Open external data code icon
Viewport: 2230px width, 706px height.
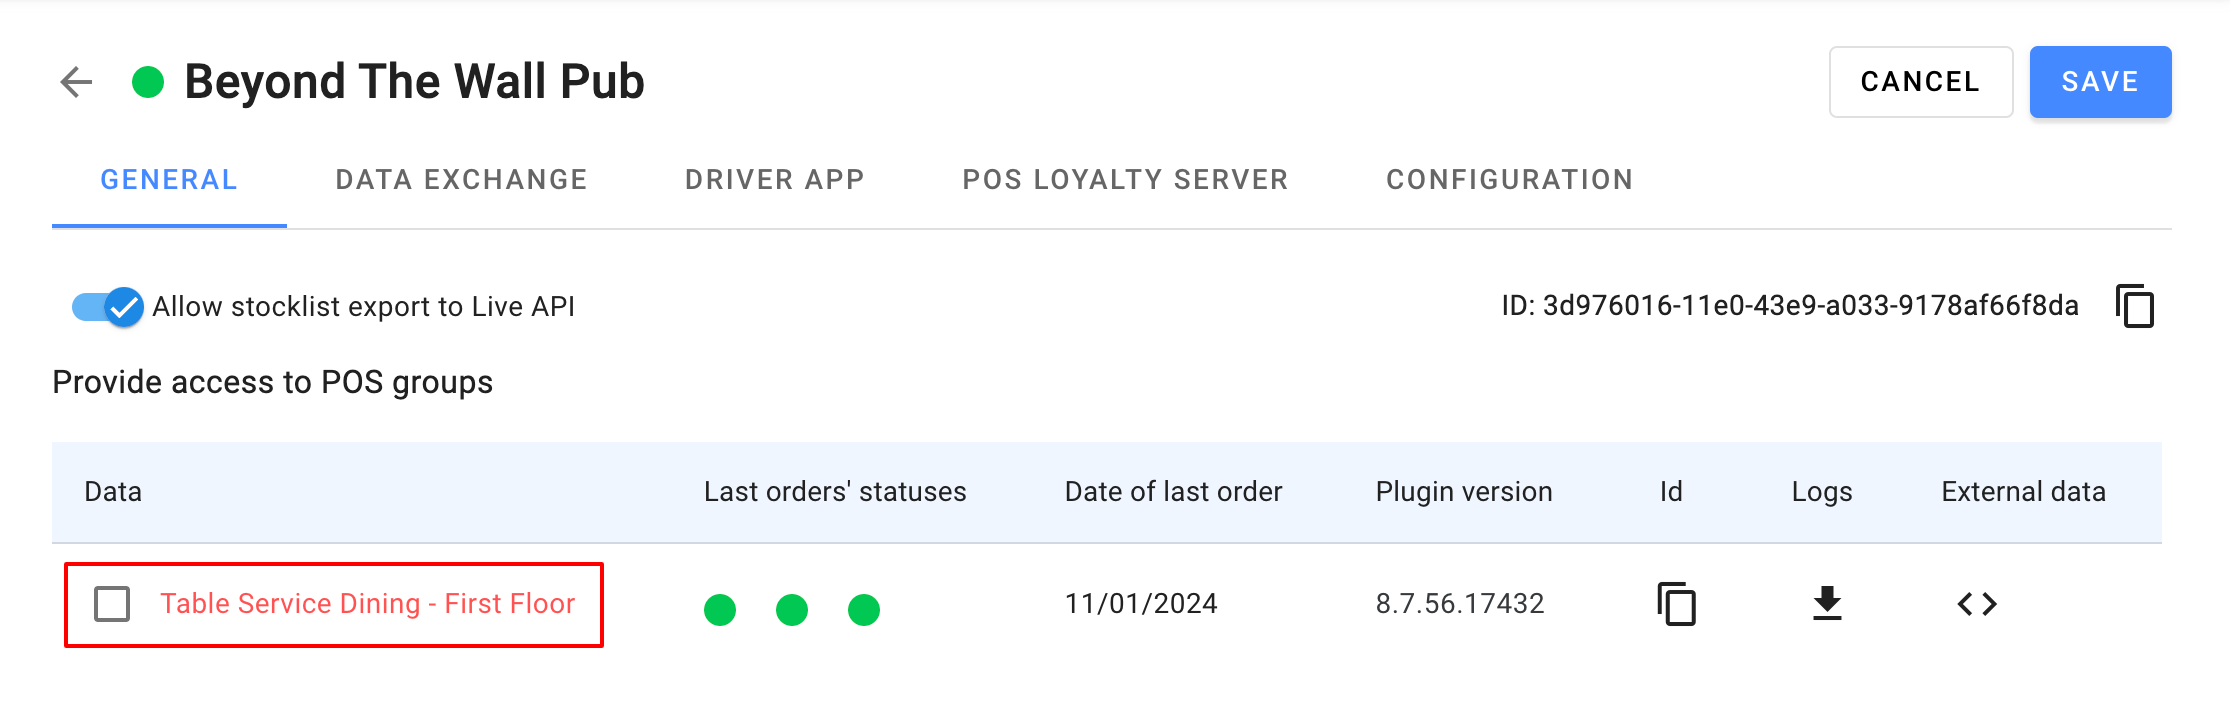coord(1976,604)
